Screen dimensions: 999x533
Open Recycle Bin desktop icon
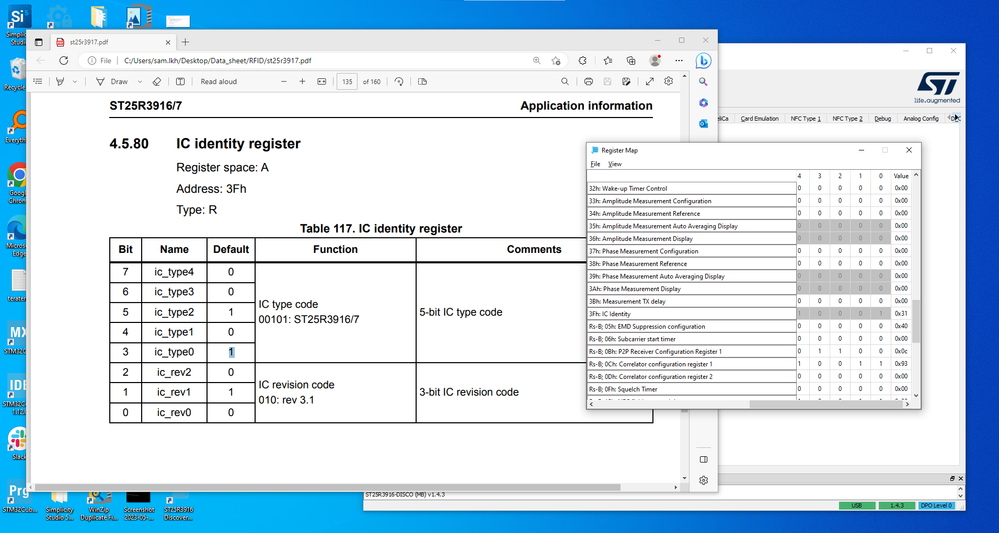tap(17, 75)
